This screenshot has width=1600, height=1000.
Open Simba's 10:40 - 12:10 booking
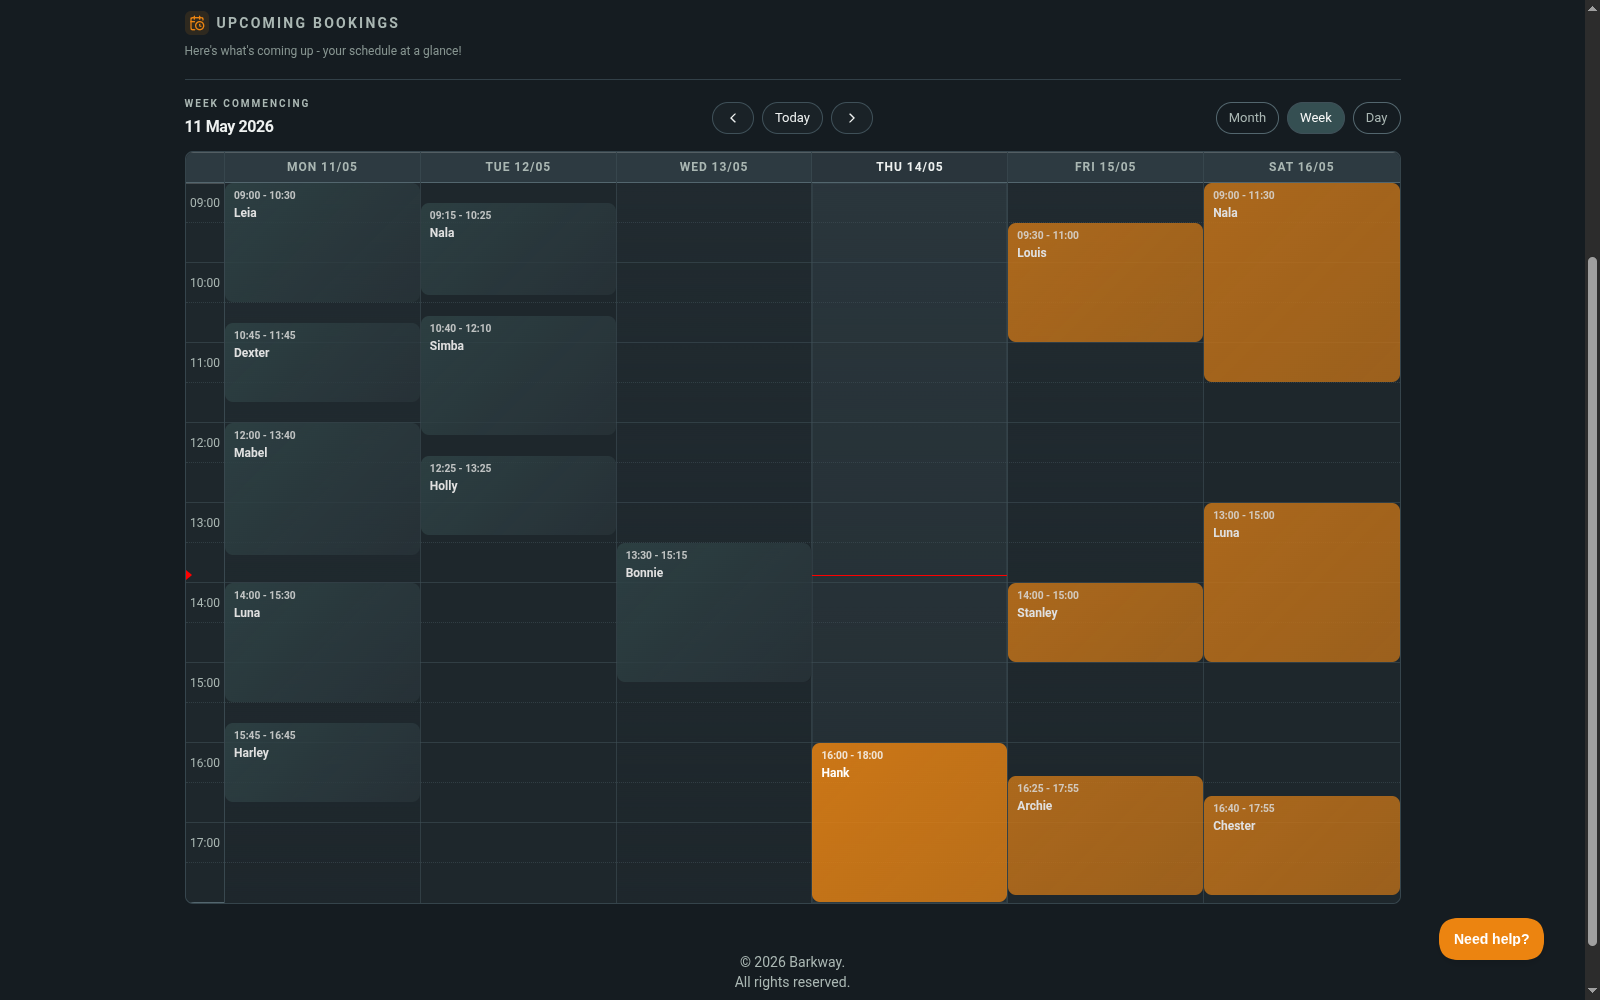(x=518, y=375)
